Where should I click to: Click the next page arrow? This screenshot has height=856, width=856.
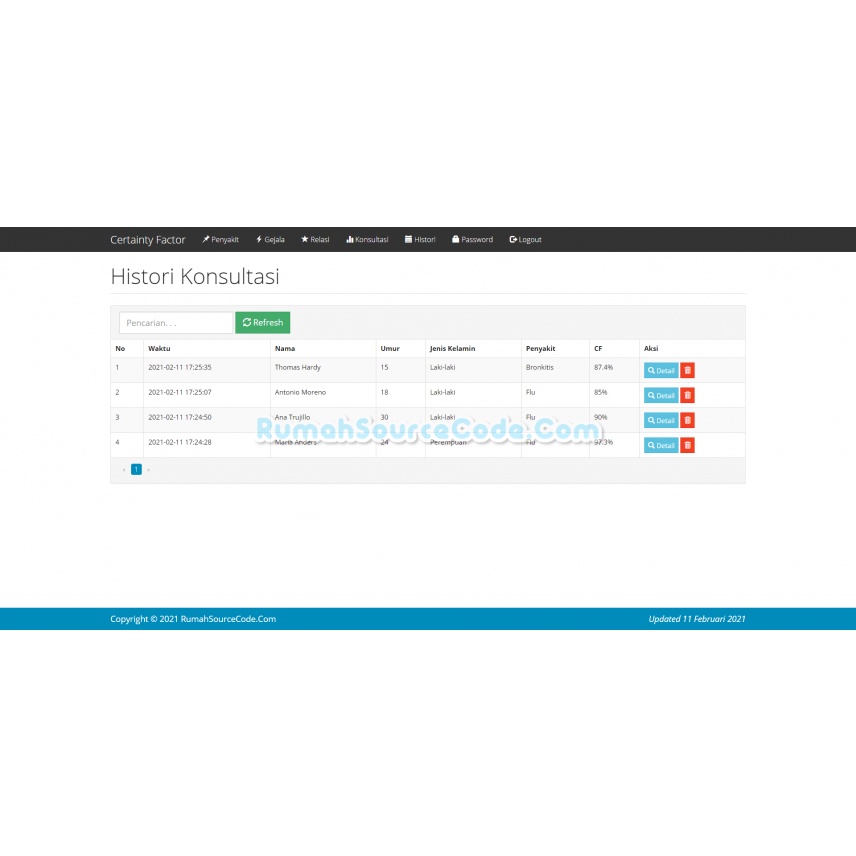click(148, 469)
